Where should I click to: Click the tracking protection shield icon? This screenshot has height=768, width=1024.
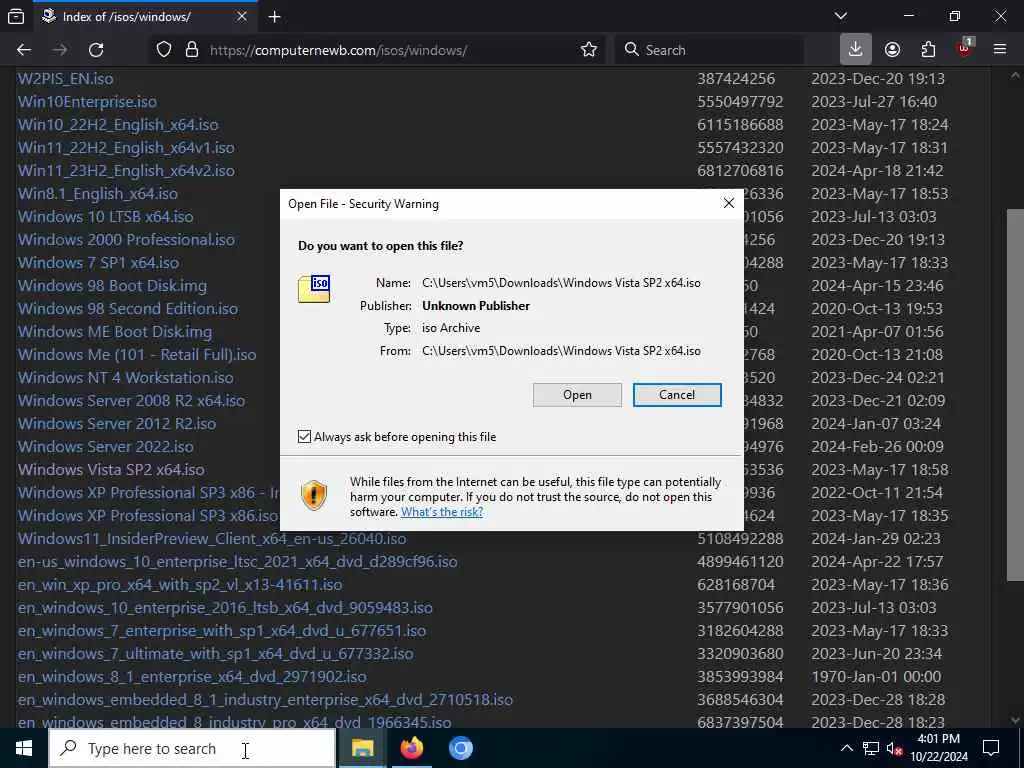click(164, 50)
